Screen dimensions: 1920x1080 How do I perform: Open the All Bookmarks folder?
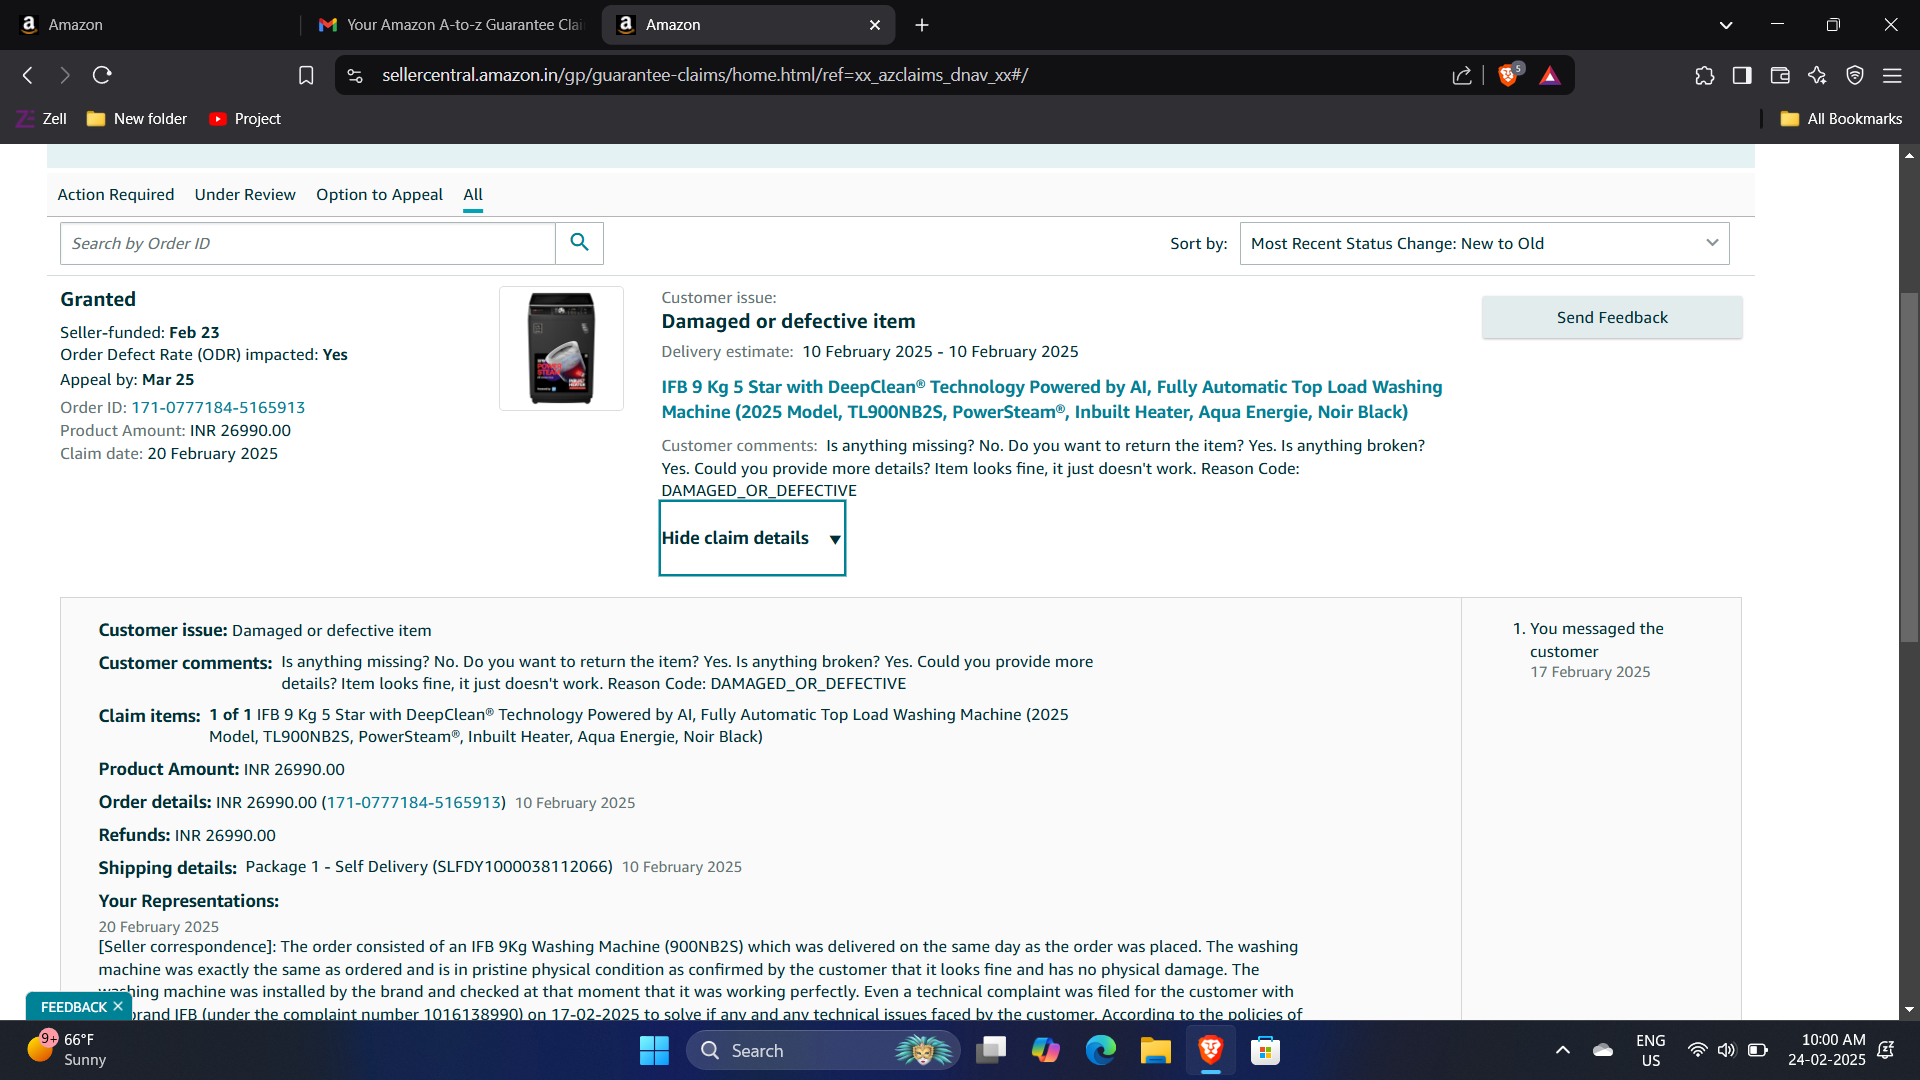point(1842,119)
